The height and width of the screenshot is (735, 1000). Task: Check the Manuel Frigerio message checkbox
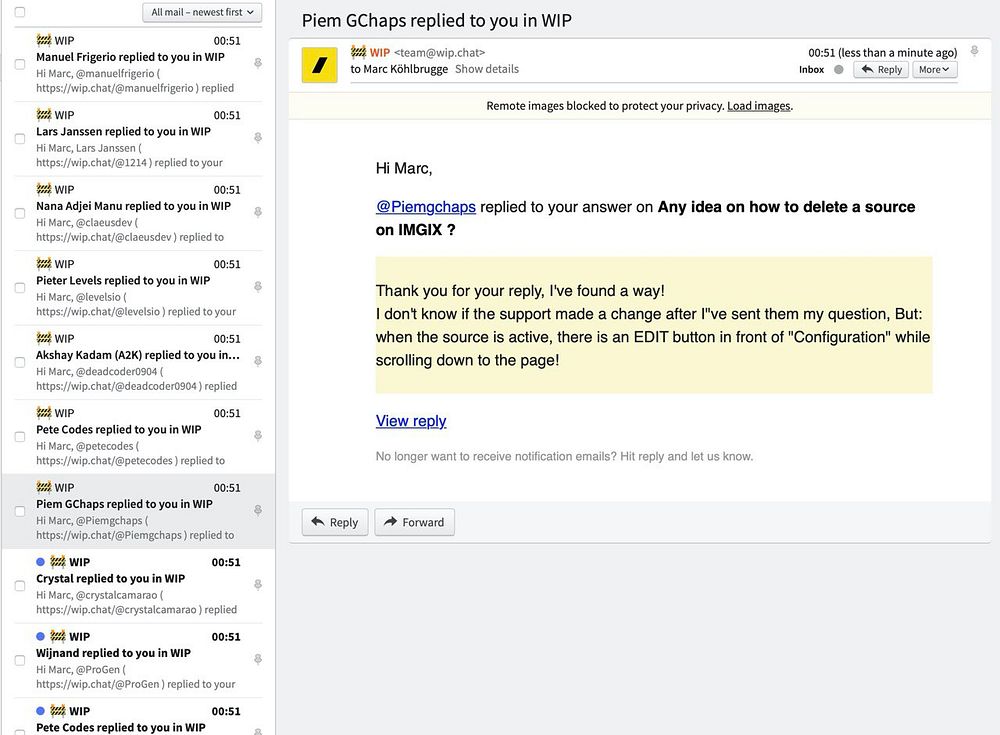pos(20,64)
